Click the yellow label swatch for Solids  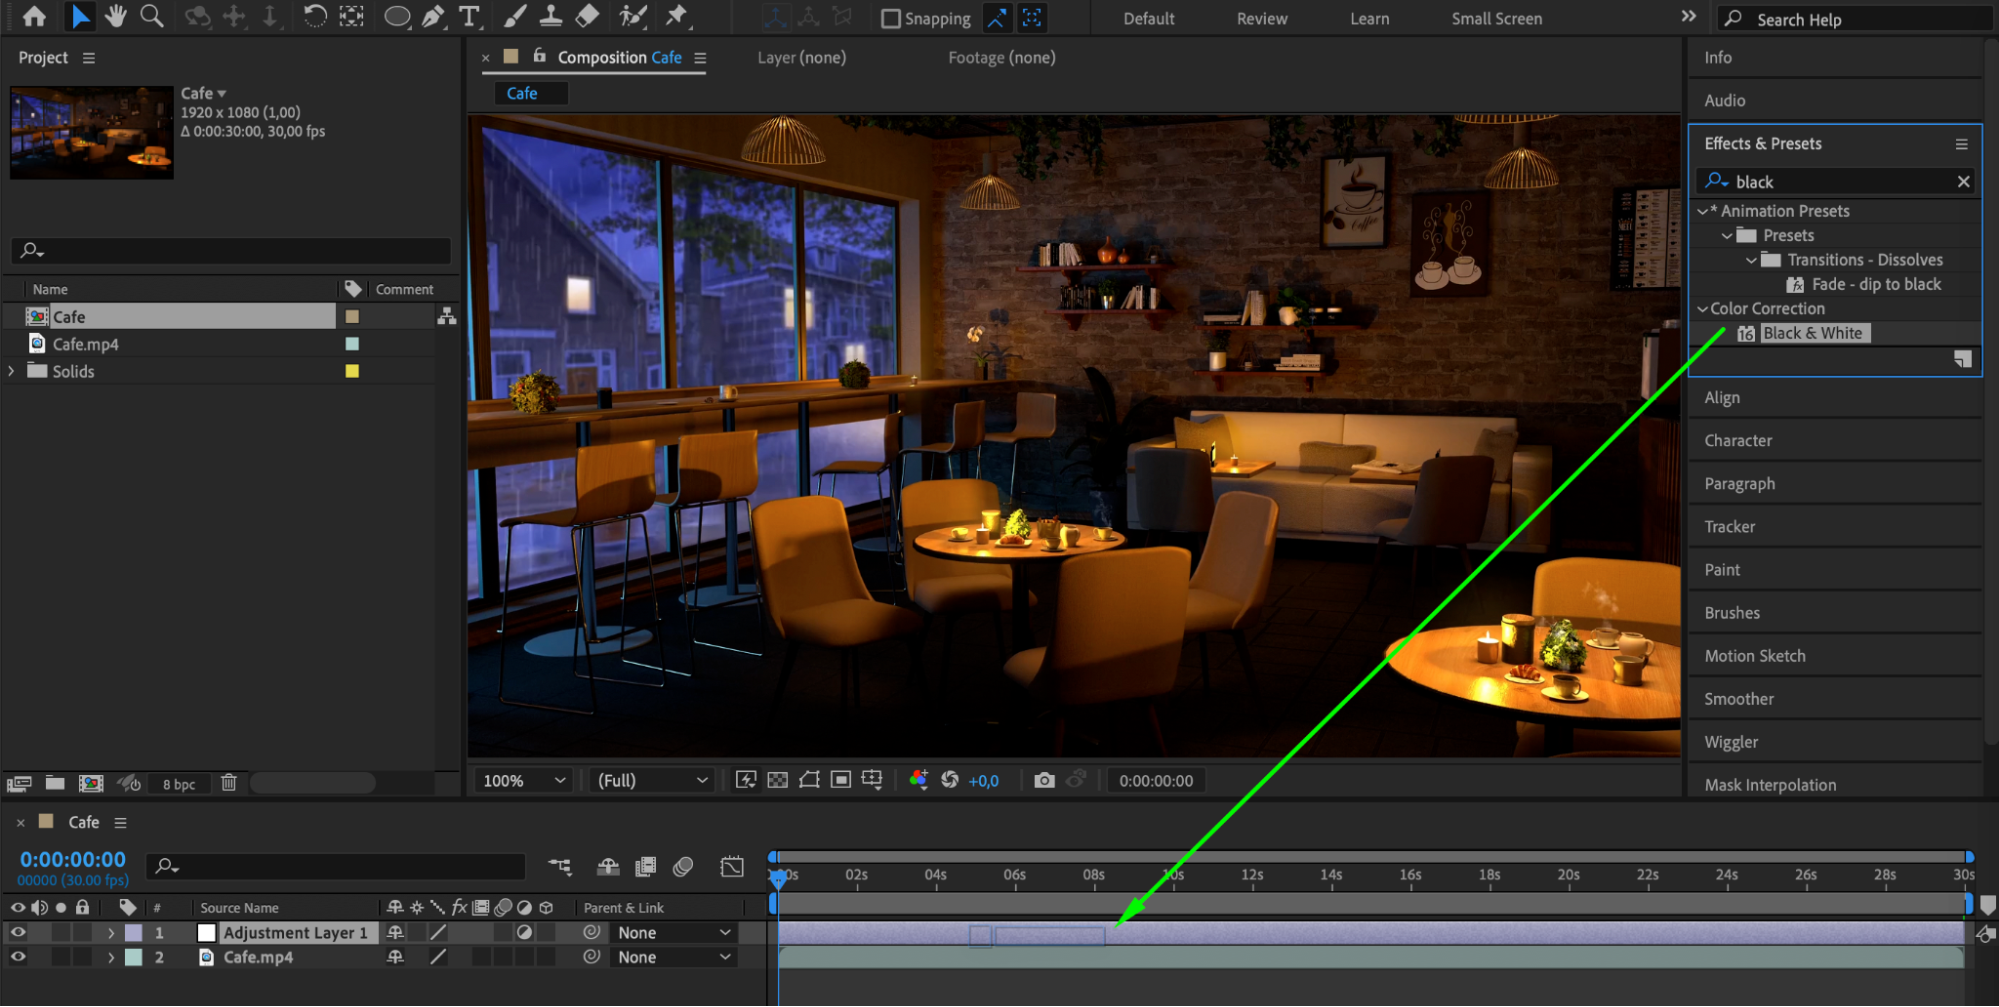[352, 371]
